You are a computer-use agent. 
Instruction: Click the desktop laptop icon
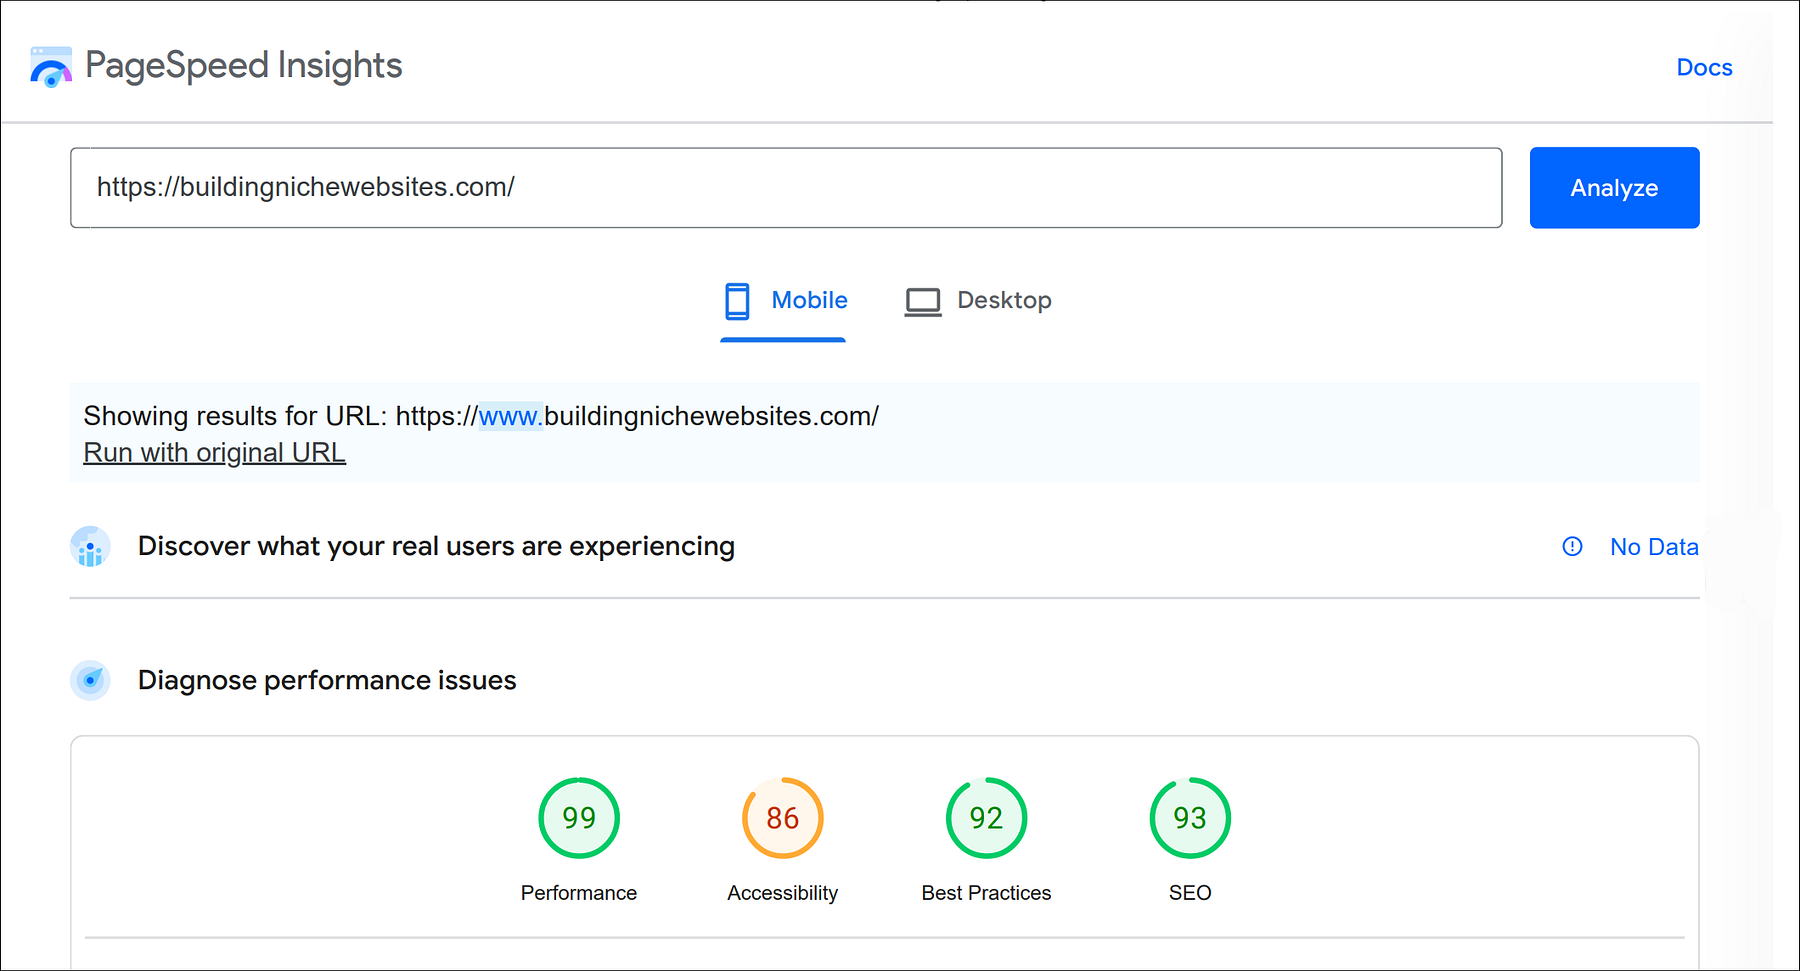[x=922, y=302]
